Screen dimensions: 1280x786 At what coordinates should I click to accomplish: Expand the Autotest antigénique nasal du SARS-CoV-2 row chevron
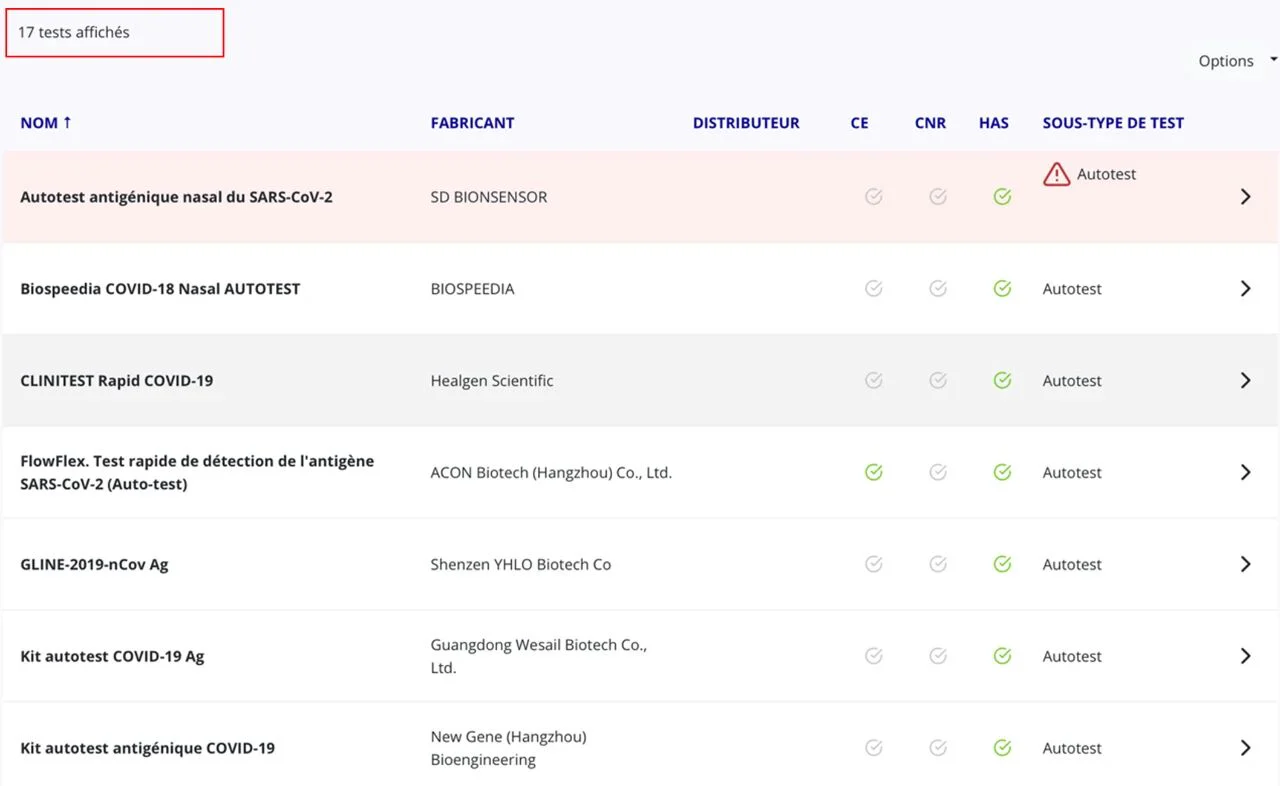pos(1246,197)
